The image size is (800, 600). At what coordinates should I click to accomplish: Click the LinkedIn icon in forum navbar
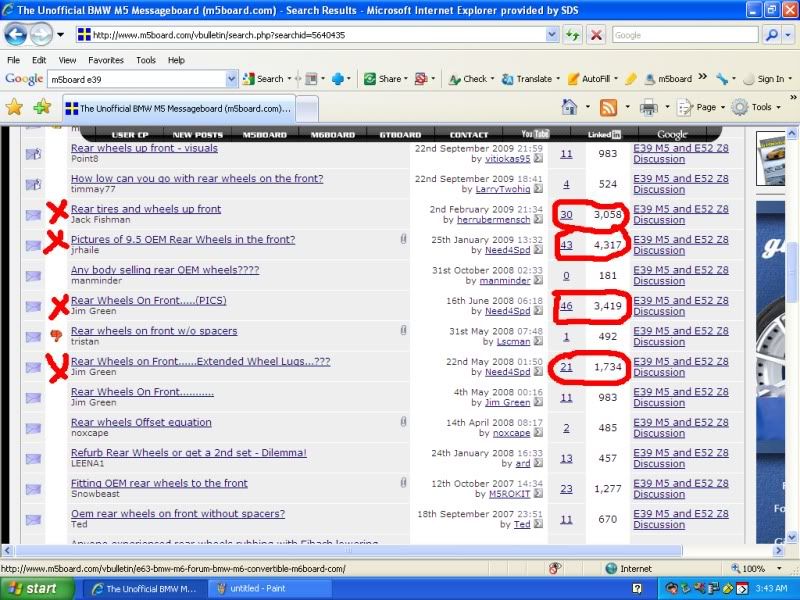pyautogui.click(x=604, y=135)
